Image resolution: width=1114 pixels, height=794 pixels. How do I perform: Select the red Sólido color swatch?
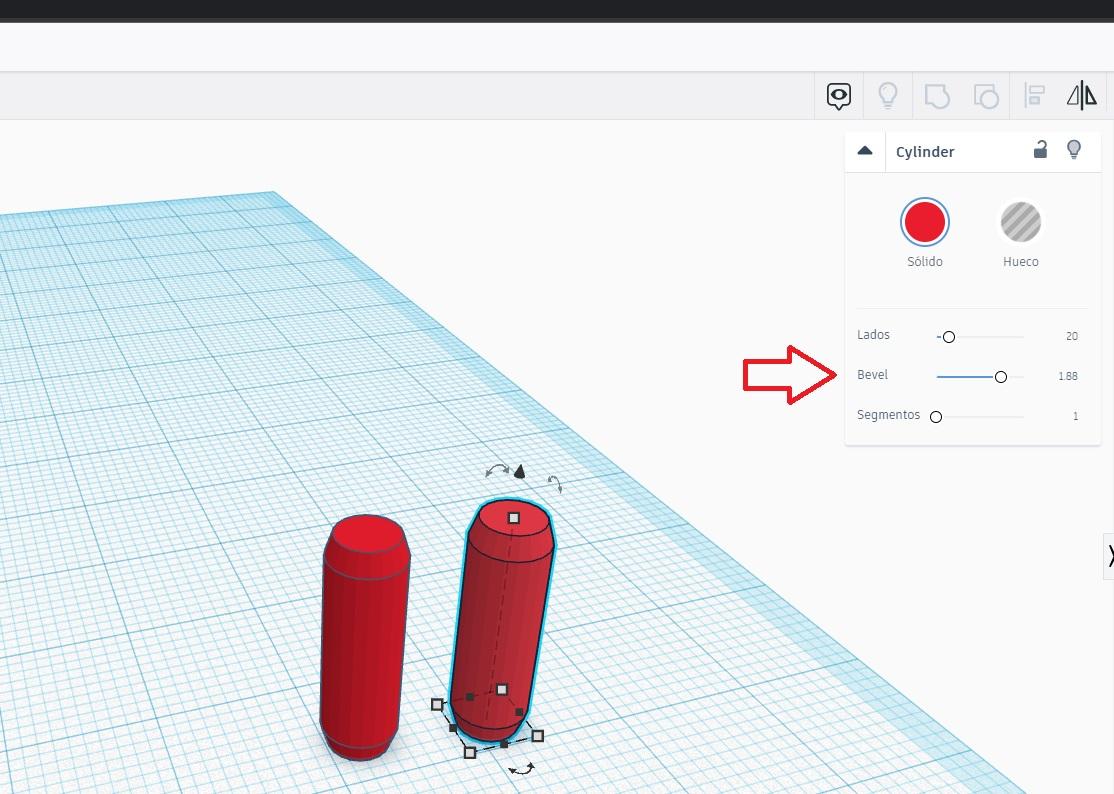pos(924,222)
